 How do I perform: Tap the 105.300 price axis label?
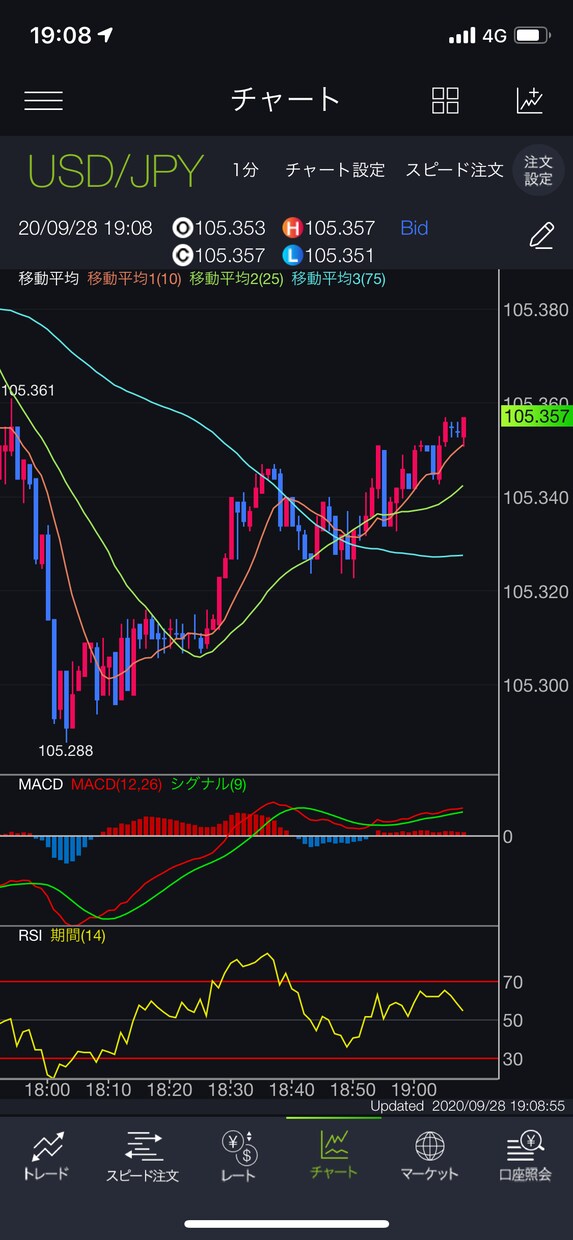[536, 686]
